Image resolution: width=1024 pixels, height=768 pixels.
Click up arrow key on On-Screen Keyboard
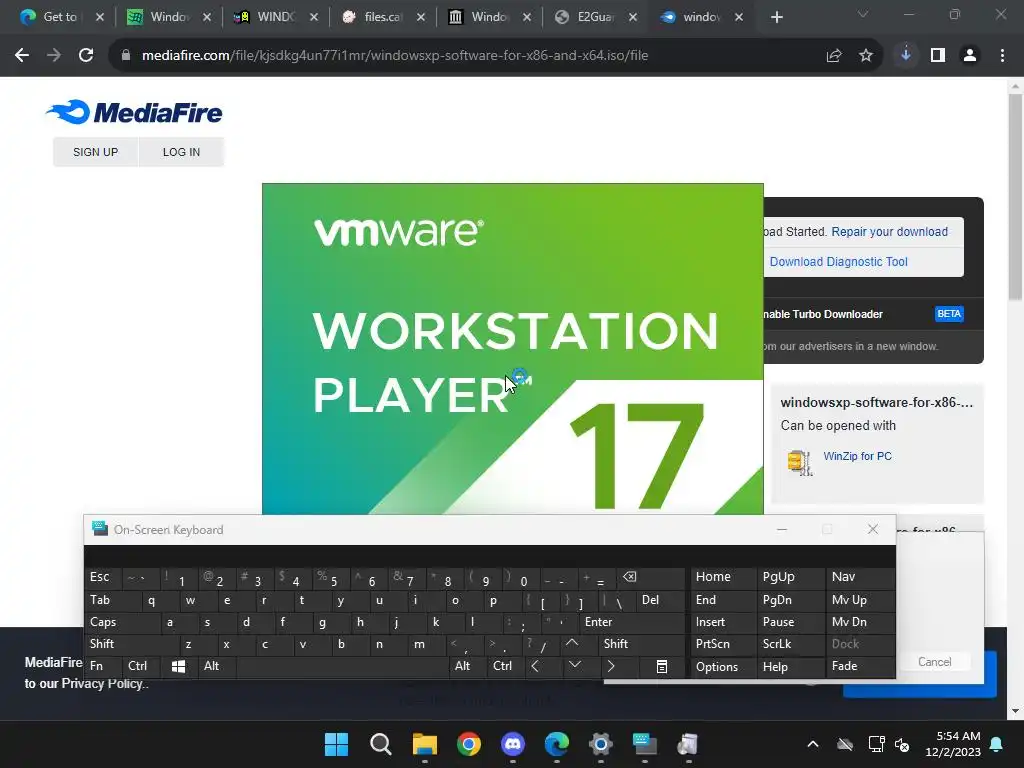click(x=572, y=643)
